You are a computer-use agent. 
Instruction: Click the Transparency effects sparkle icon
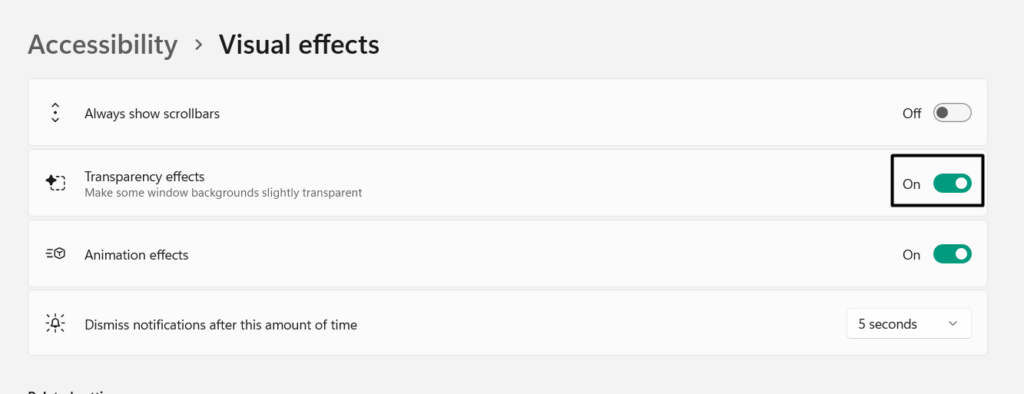(56, 183)
